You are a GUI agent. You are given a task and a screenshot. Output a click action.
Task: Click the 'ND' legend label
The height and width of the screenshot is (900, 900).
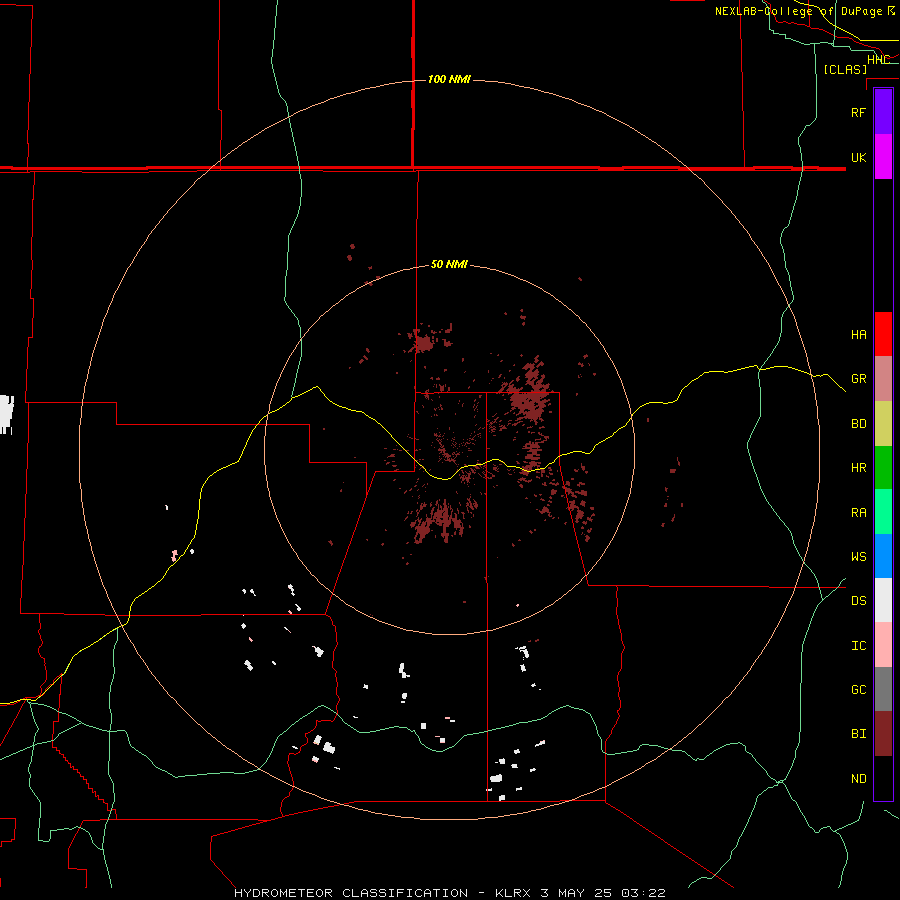tap(858, 779)
